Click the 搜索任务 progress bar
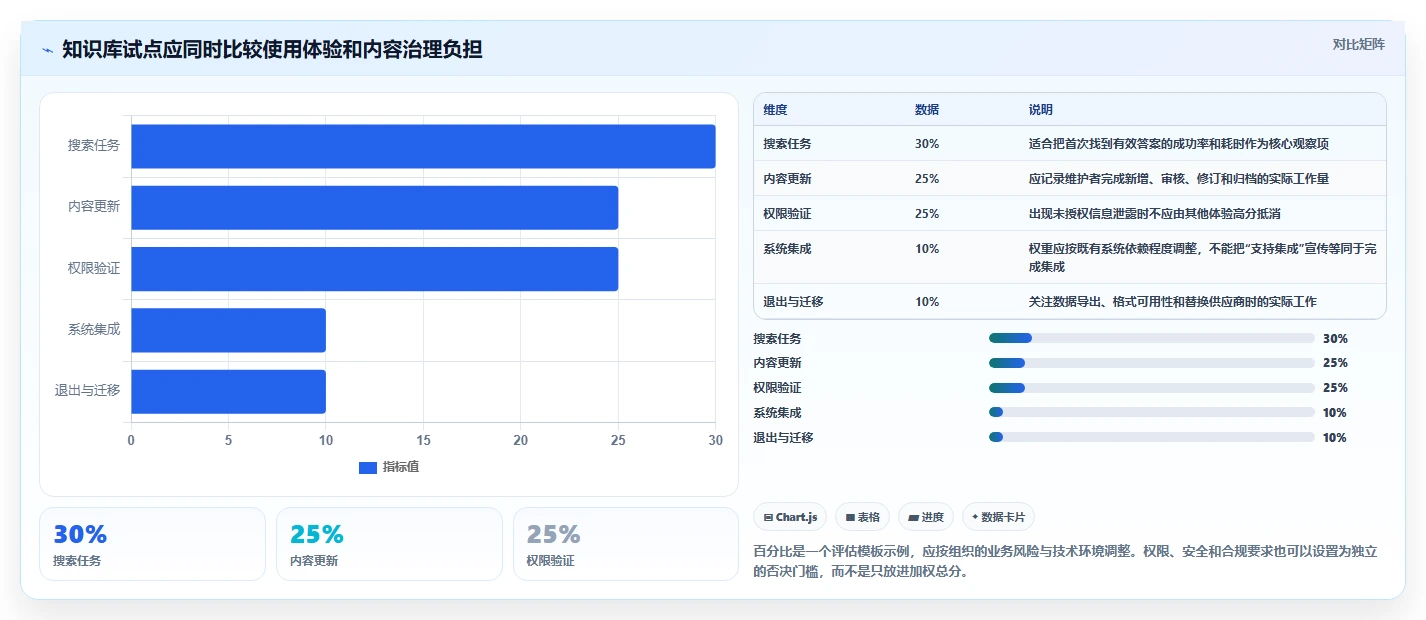 1151,339
